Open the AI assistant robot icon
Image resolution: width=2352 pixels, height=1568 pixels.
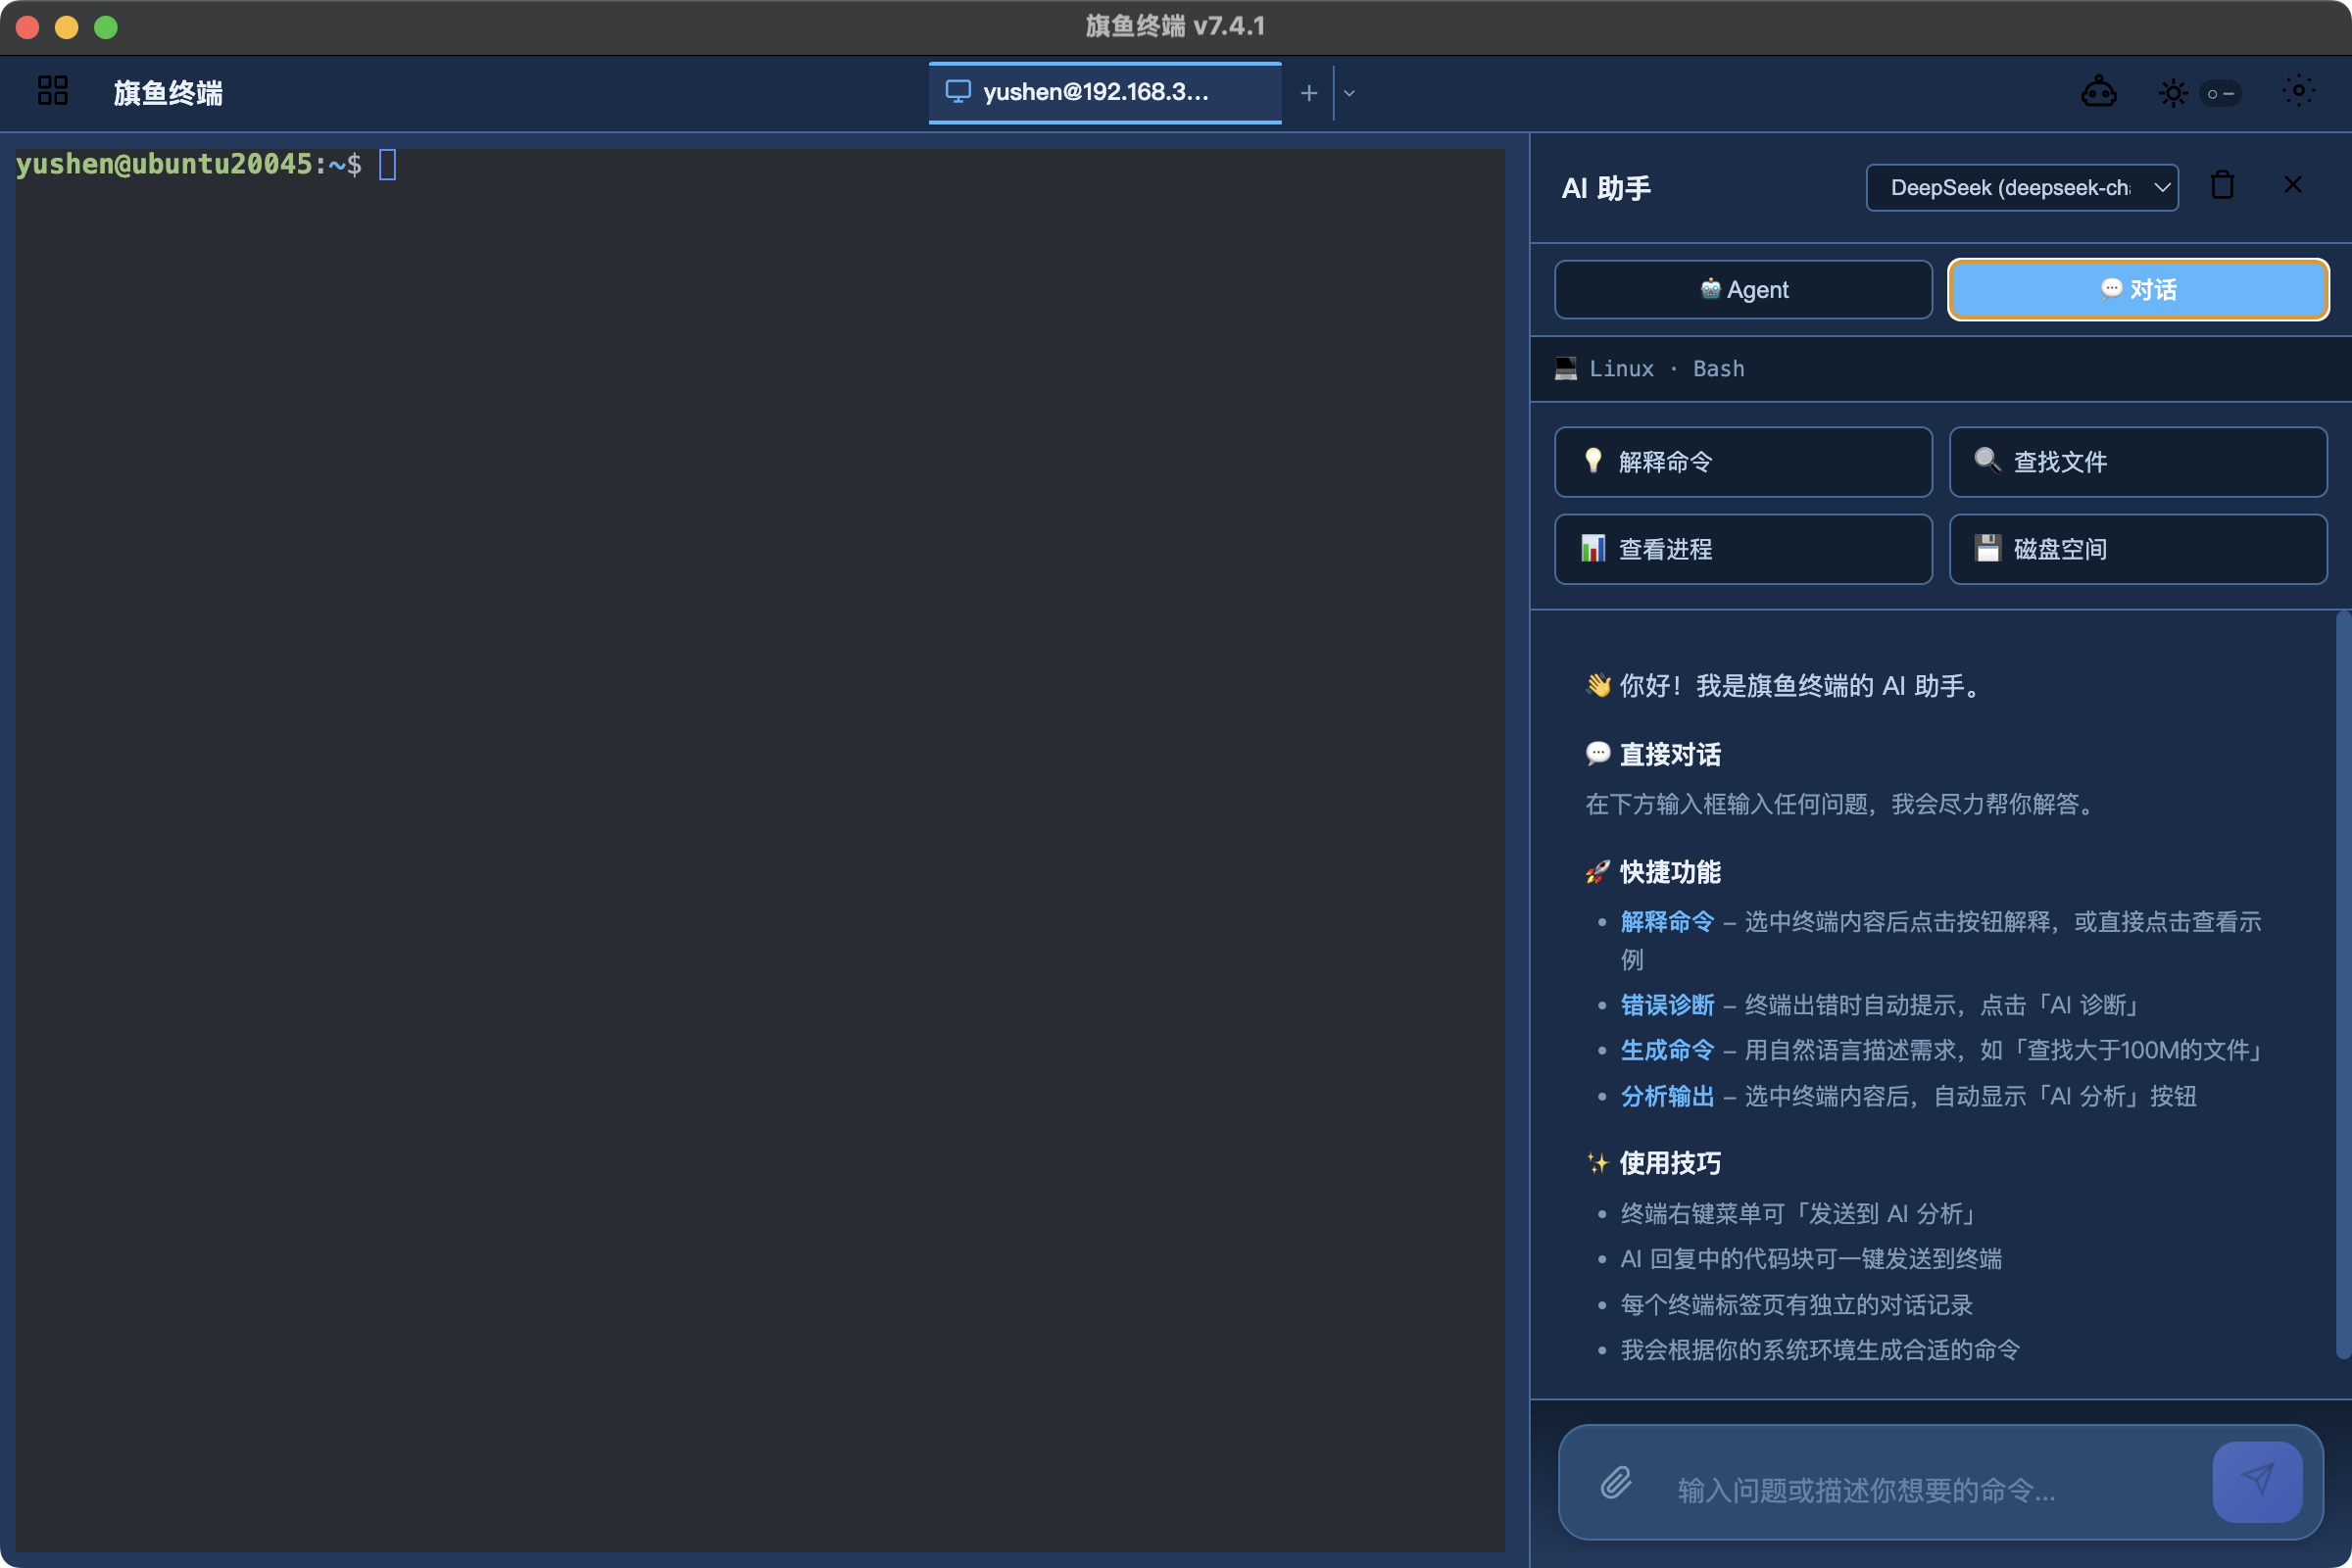(2100, 91)
